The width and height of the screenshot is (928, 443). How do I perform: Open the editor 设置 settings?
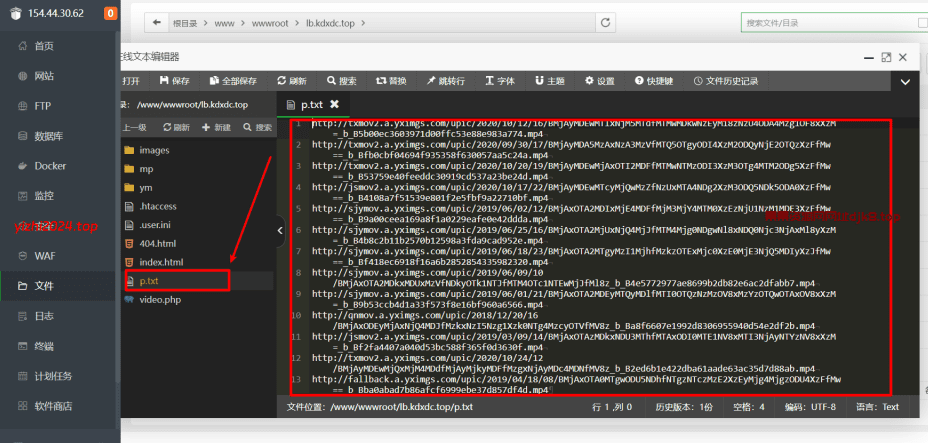pos(600,81)
